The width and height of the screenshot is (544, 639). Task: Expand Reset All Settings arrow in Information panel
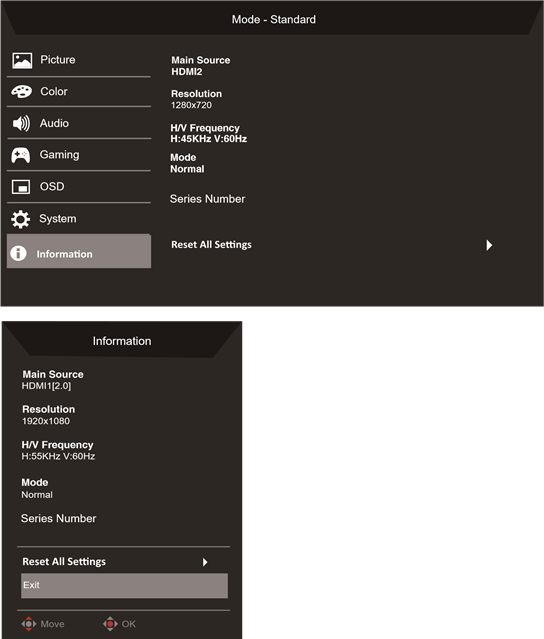[x=205, y=562]
